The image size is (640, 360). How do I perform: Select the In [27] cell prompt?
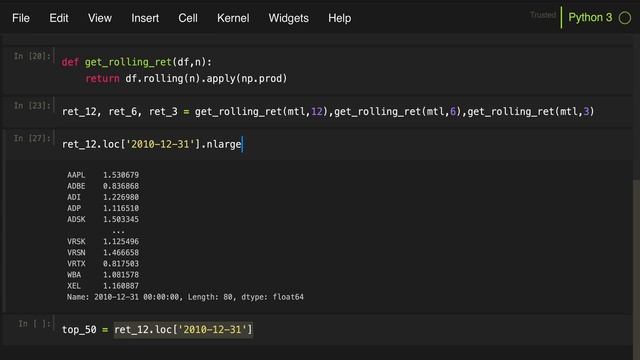point(32,138)
